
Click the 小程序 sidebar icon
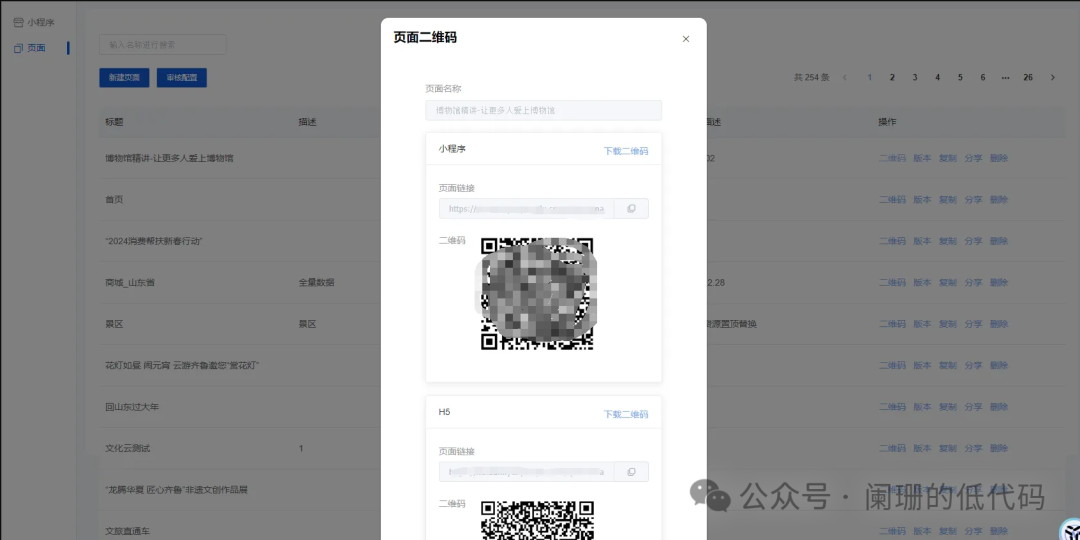coord(18,22)
